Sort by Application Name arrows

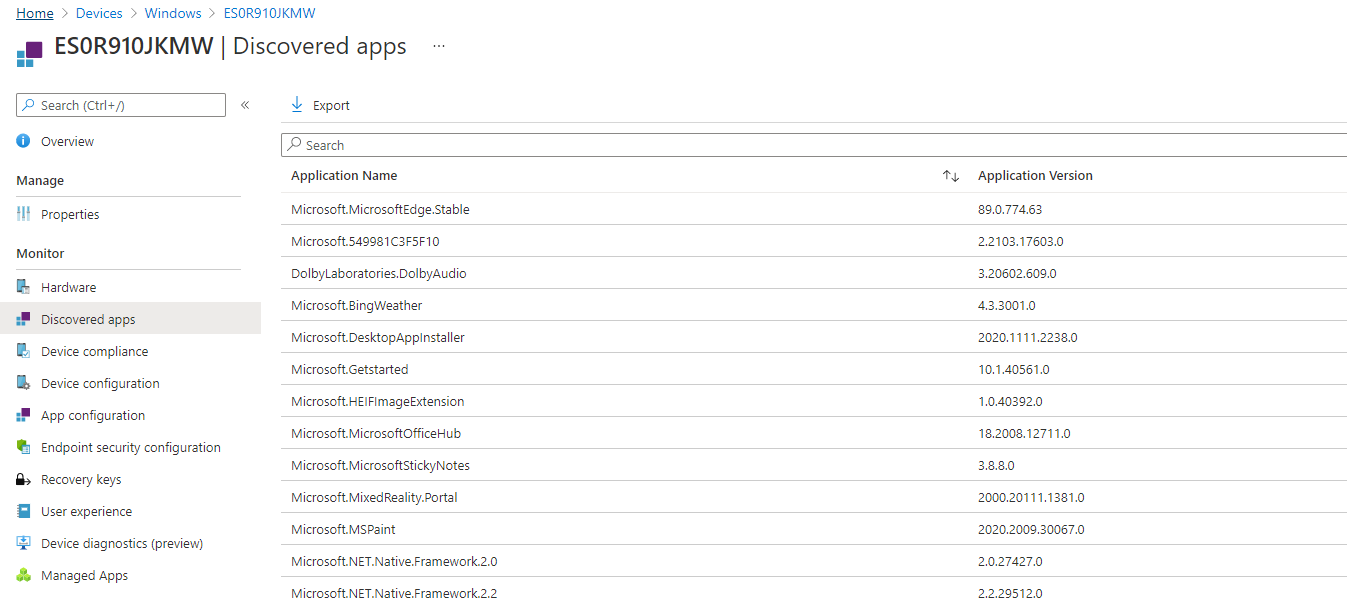pyautogui.click(x=951, y=176)
